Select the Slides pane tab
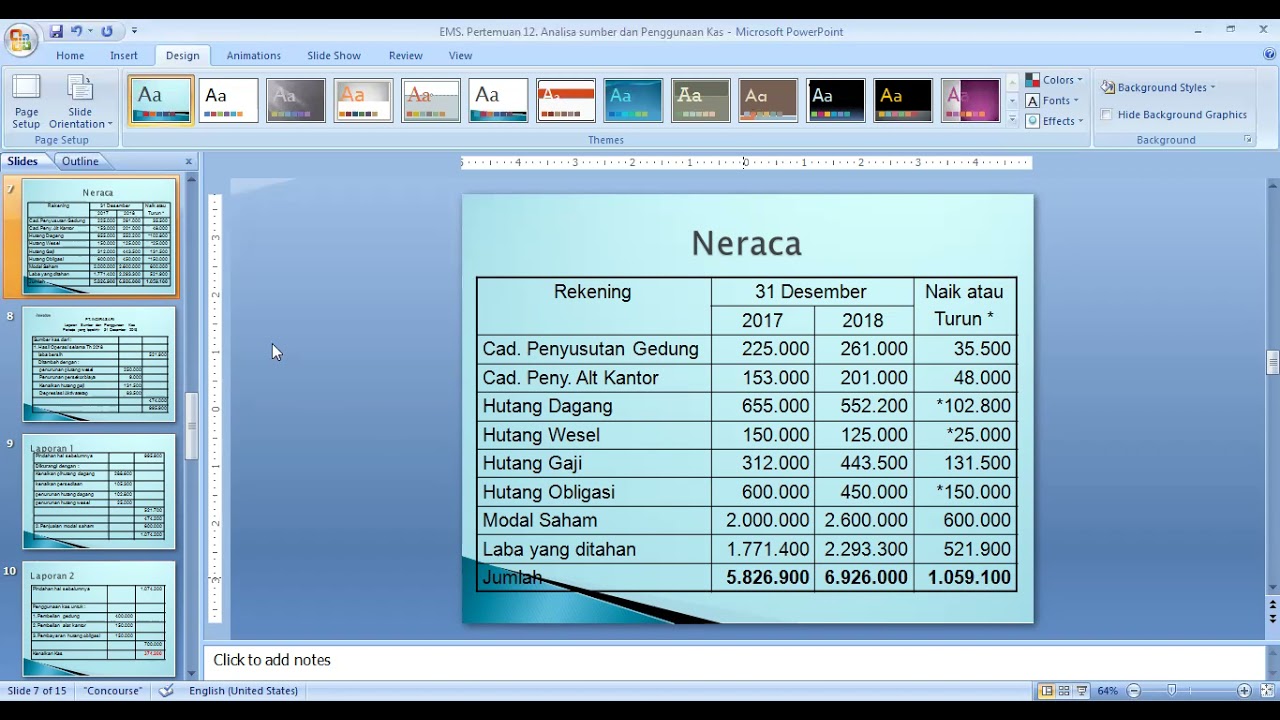The height and width of the screenshot is (720, 1280). (22, 161)
